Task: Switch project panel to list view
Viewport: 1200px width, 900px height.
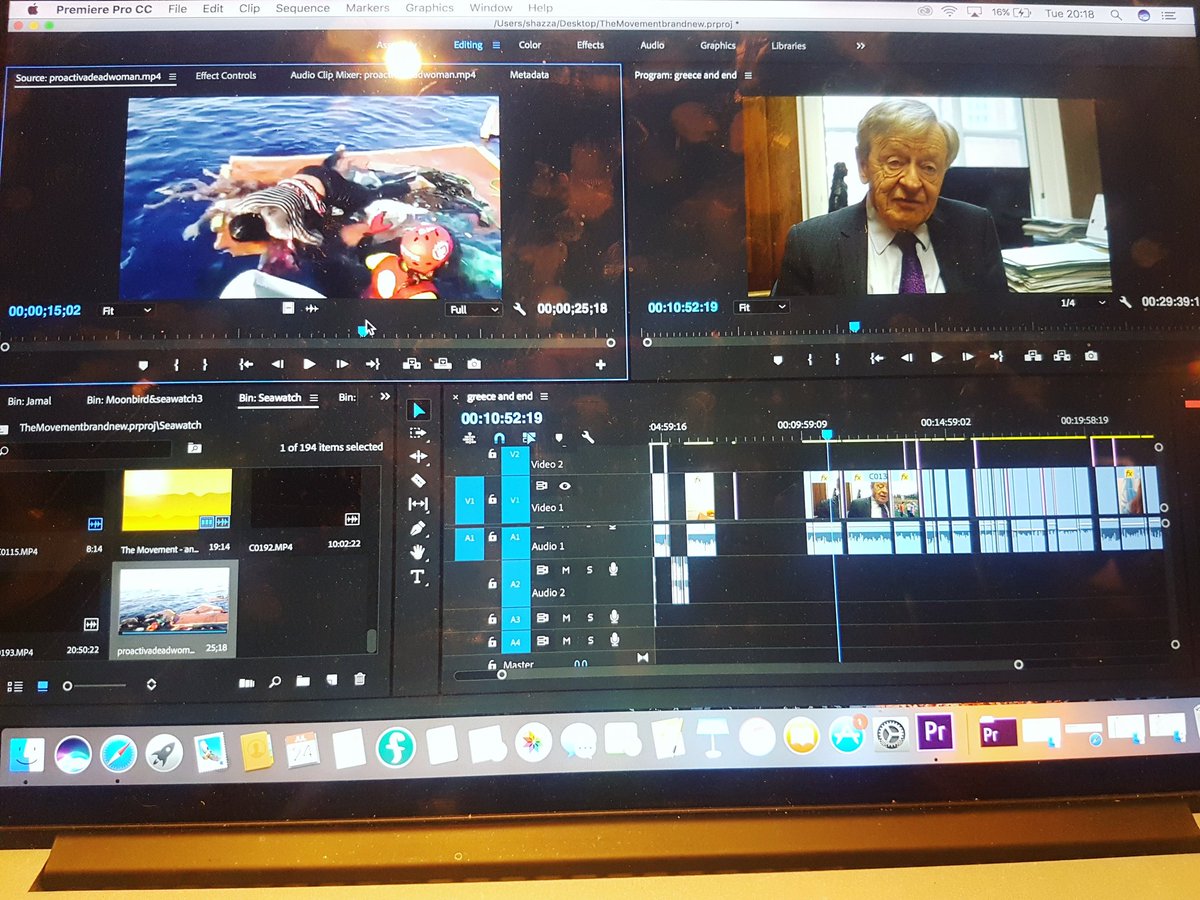Action: [15, 687]
